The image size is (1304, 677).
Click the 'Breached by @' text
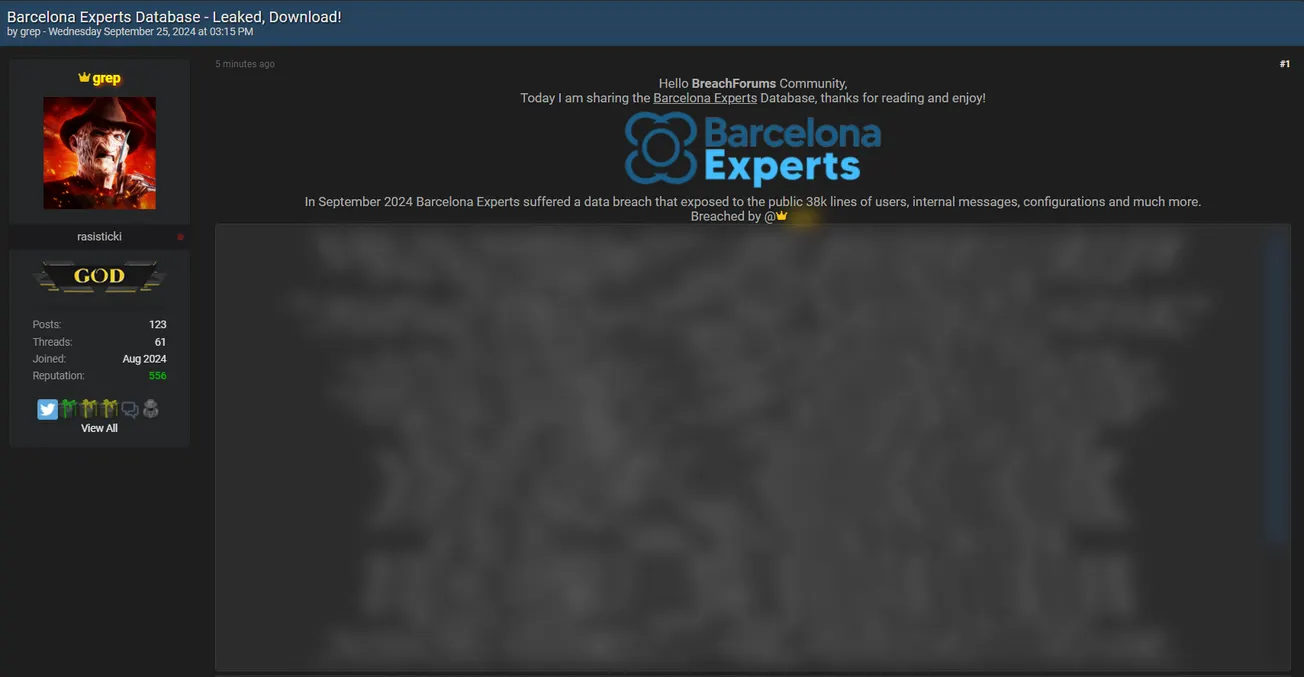coord(733,216)
